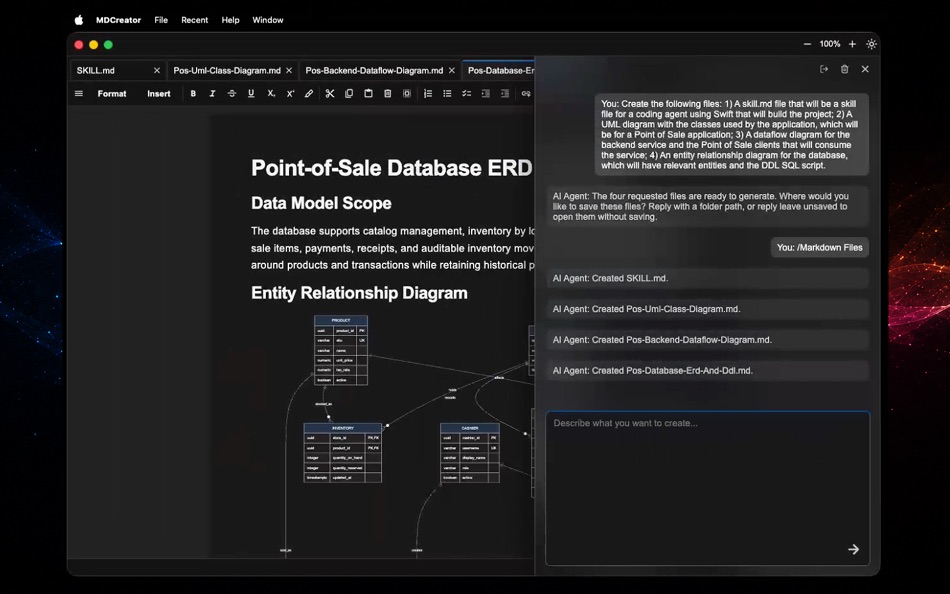Click the prompt field 'Describe what you want to create'
950x594 pixels.
[x=708, y=489]
